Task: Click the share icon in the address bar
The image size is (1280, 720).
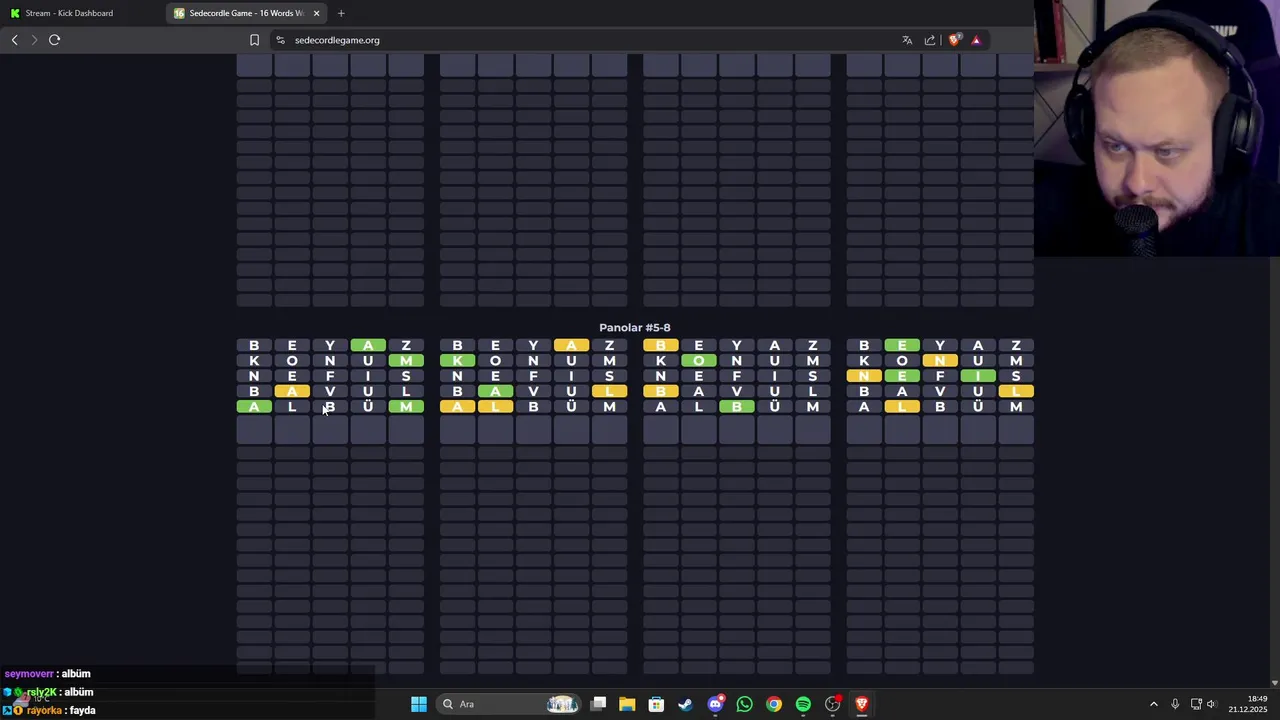Action: [x=930, y=40]
